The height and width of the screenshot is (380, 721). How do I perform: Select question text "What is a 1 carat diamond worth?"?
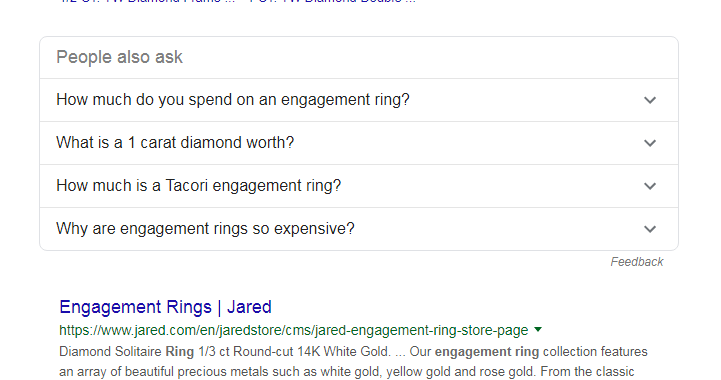pyautogui.click(x=175, y=143)
